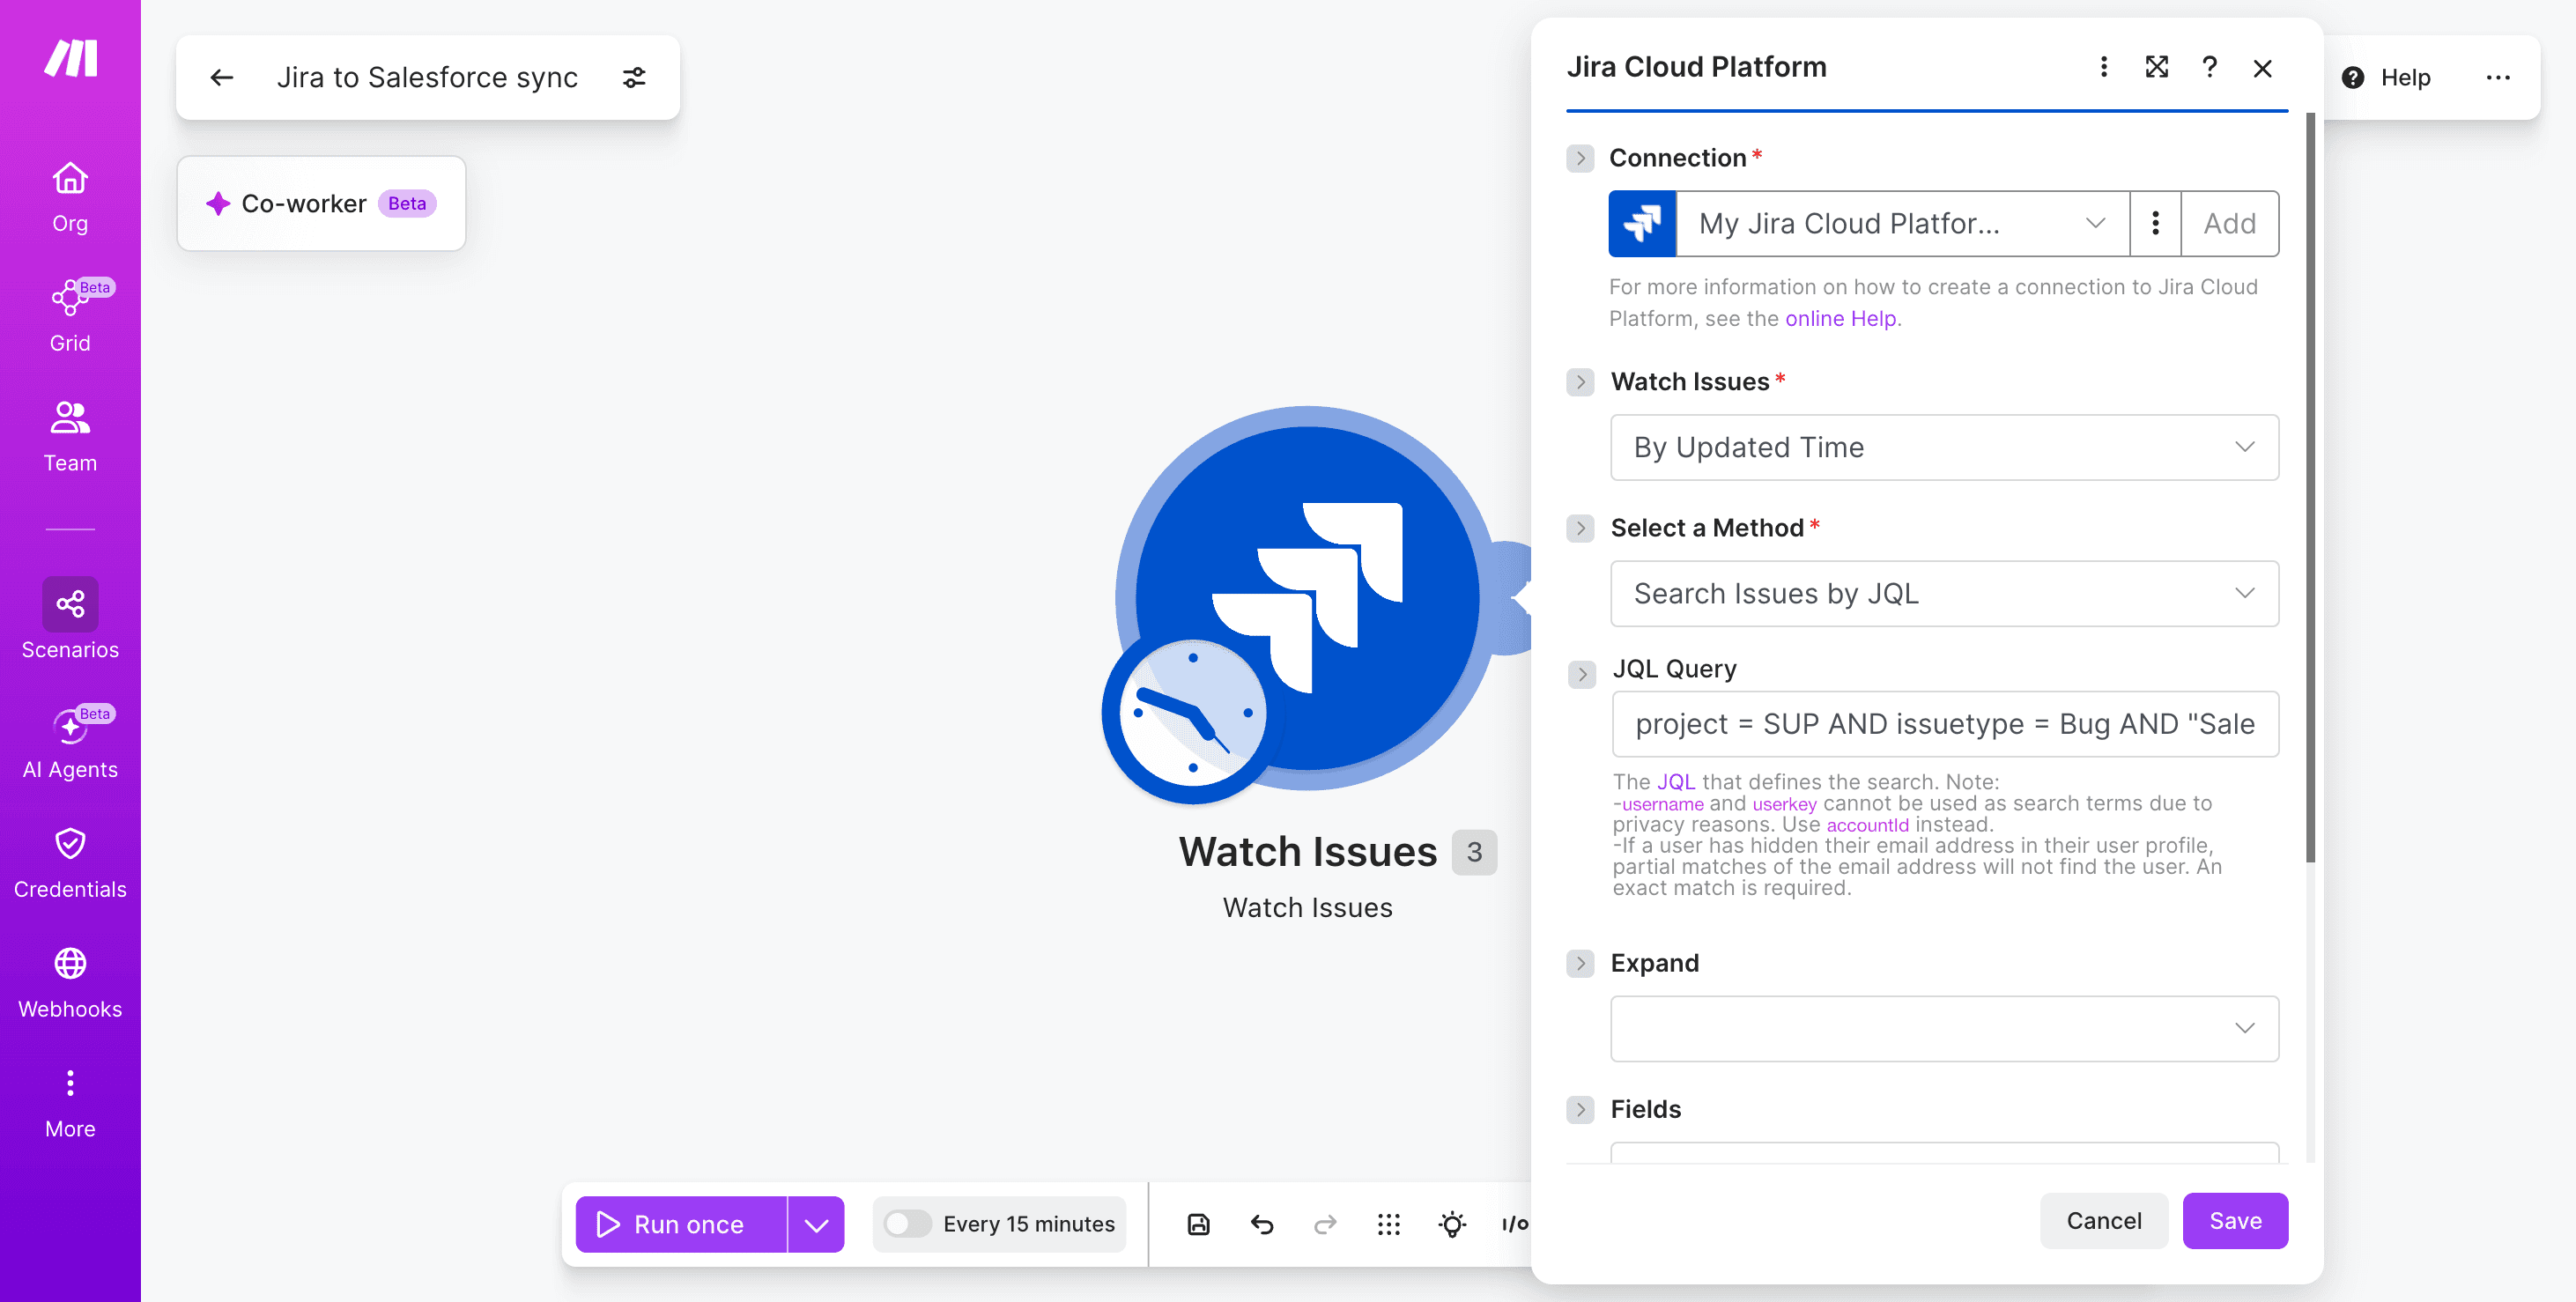Image resolution: width=2576 pixels, height=1302 pixels.
Task: Click the module number badge 3
Action: [x=1474, y=852]
